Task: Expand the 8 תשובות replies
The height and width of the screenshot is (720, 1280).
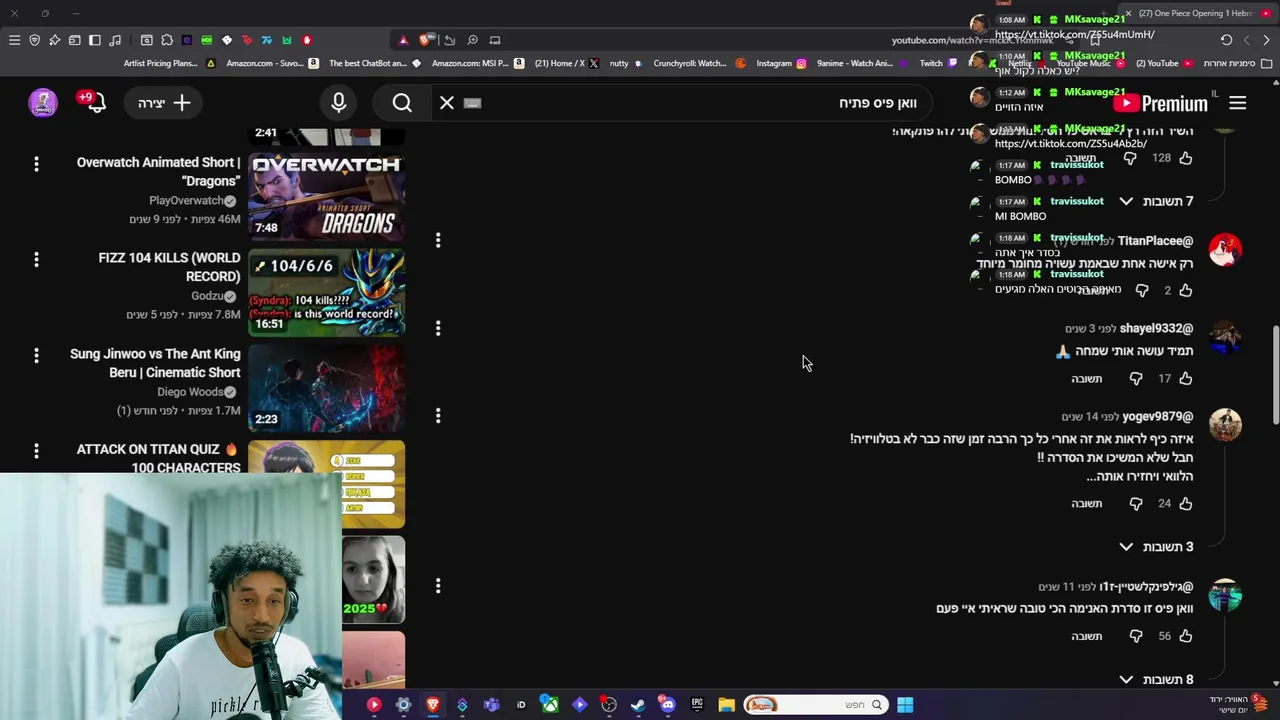Action: (x=1157, y=680)
